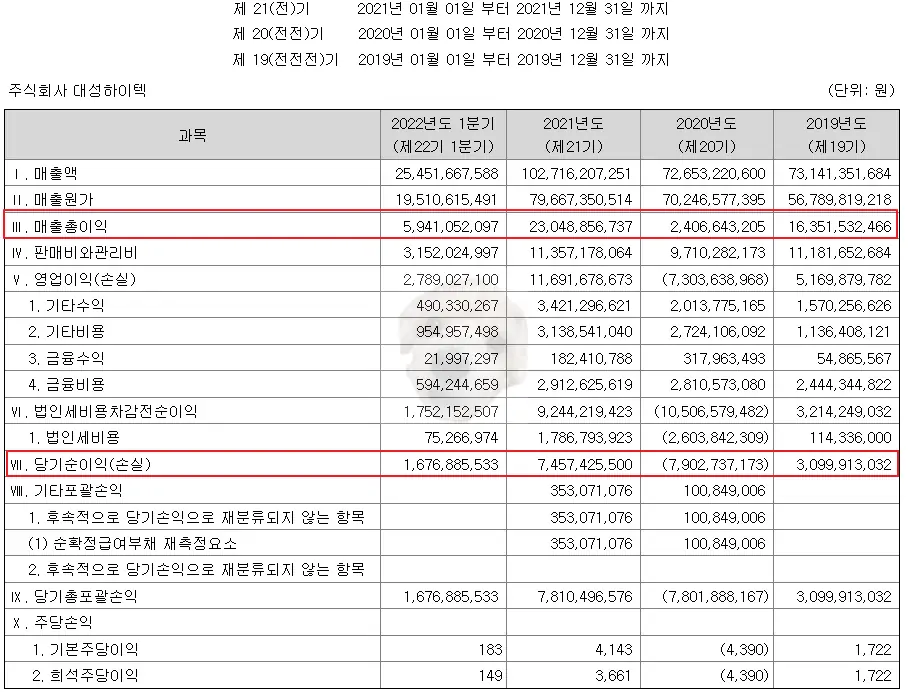
Task: Select the 2019년도 (제19기) column header
Action: tap(836, 135)
